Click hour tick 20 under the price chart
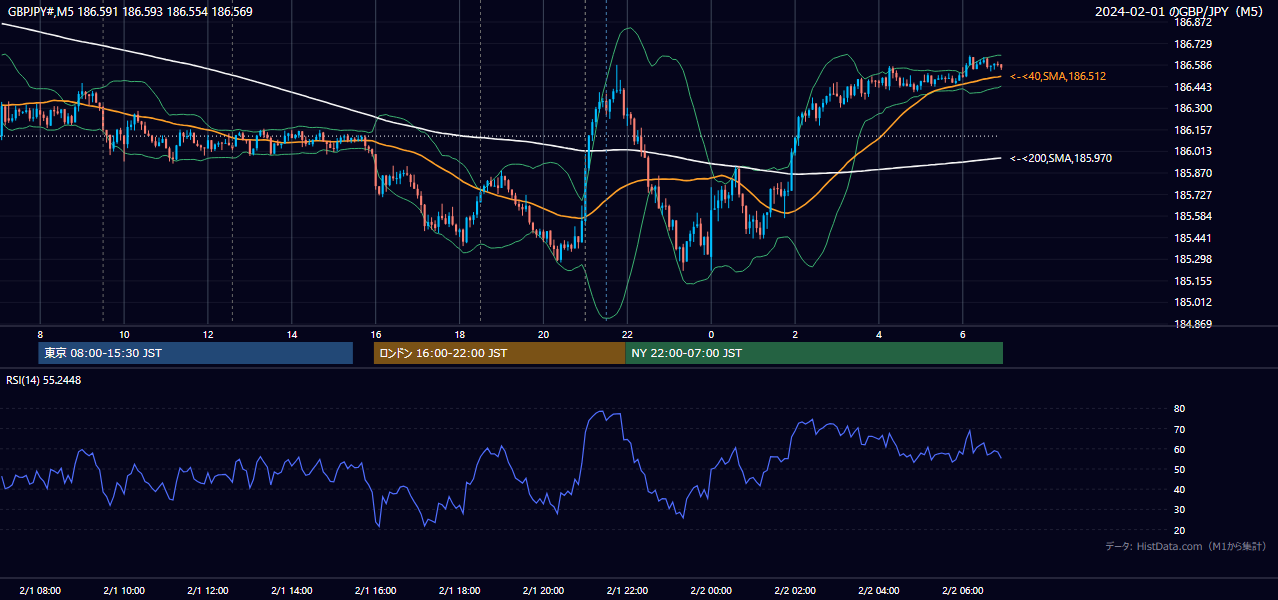The image size is (1278, 600). coord(543,334)
